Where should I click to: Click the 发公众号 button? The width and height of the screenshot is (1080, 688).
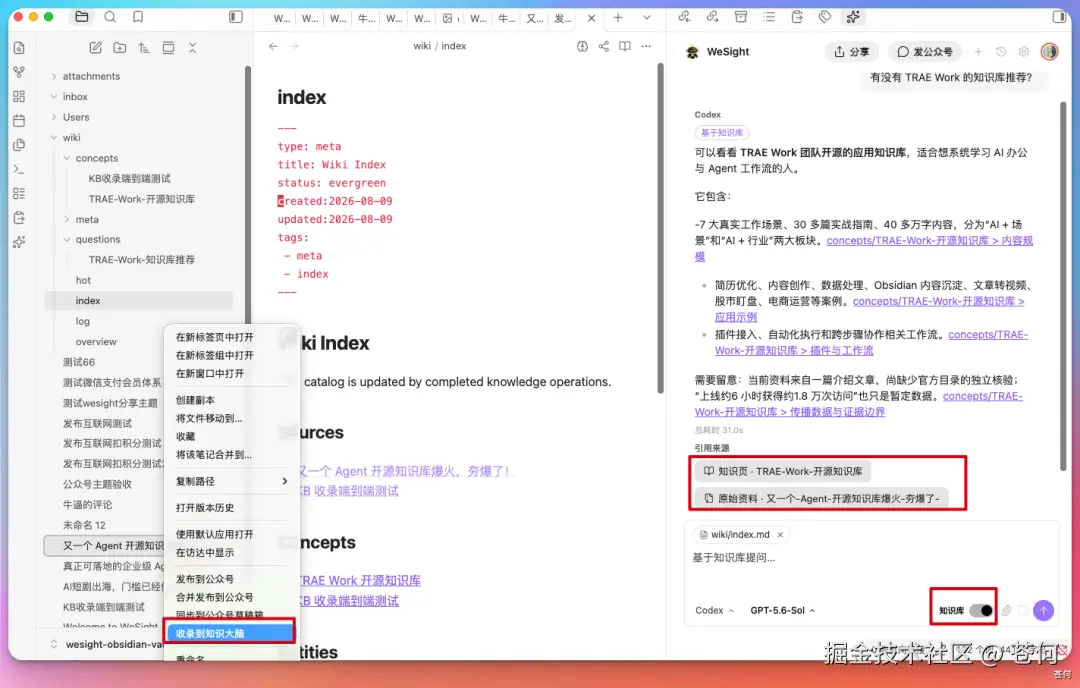tap(924, 52)
